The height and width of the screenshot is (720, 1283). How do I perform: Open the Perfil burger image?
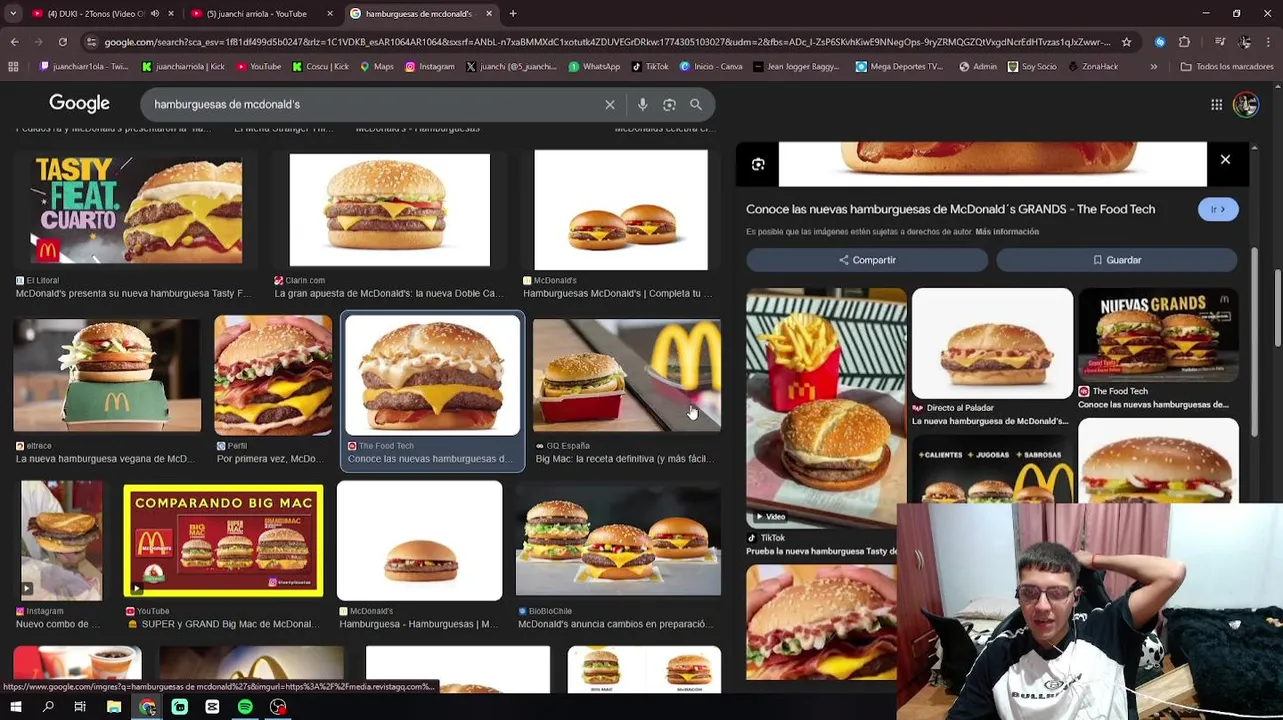(x=272, y=376)
